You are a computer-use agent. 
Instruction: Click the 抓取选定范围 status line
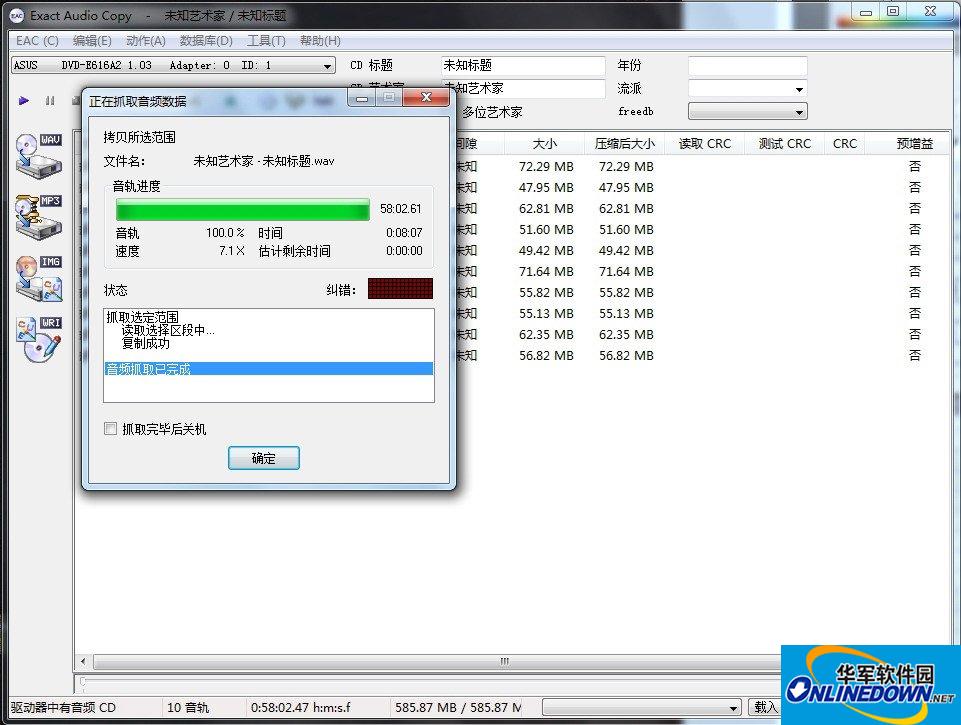(142, 317)
